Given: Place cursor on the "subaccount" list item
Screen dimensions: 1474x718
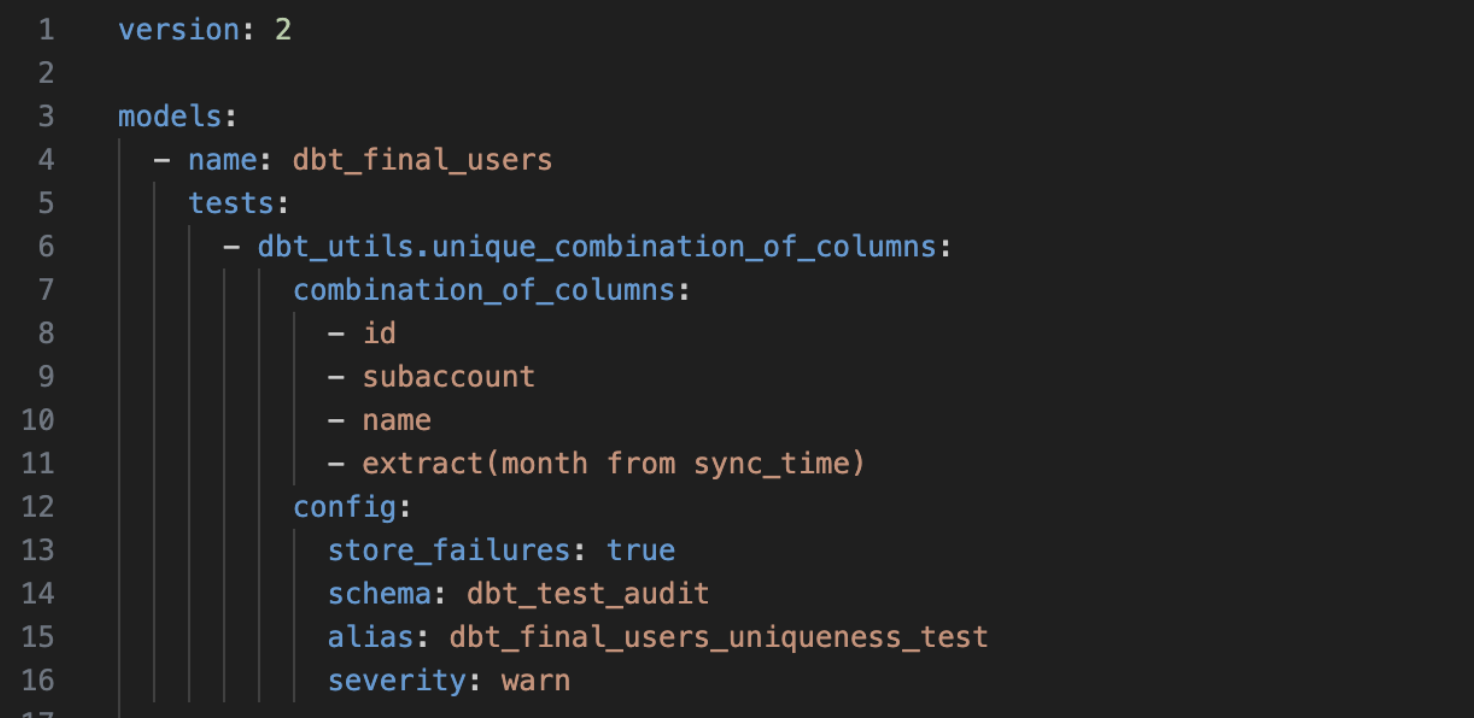Looking at the screenshot, I should point(448,377).
